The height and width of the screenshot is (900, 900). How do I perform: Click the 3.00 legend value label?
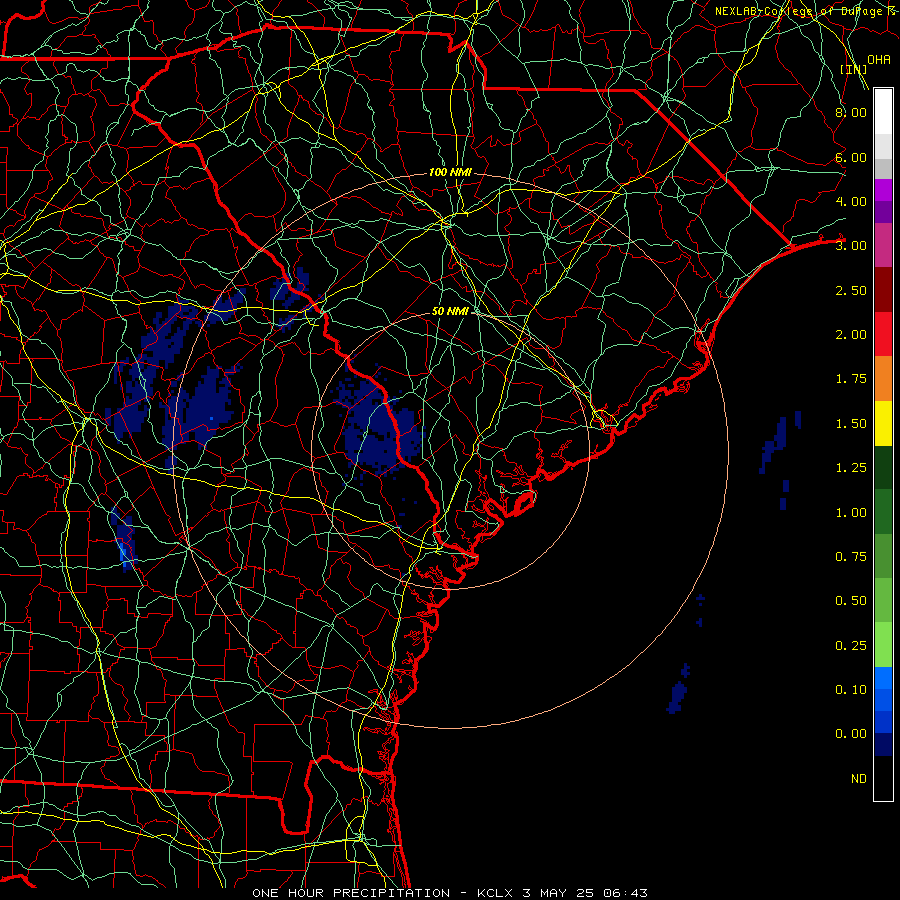(x=851, y=246)
